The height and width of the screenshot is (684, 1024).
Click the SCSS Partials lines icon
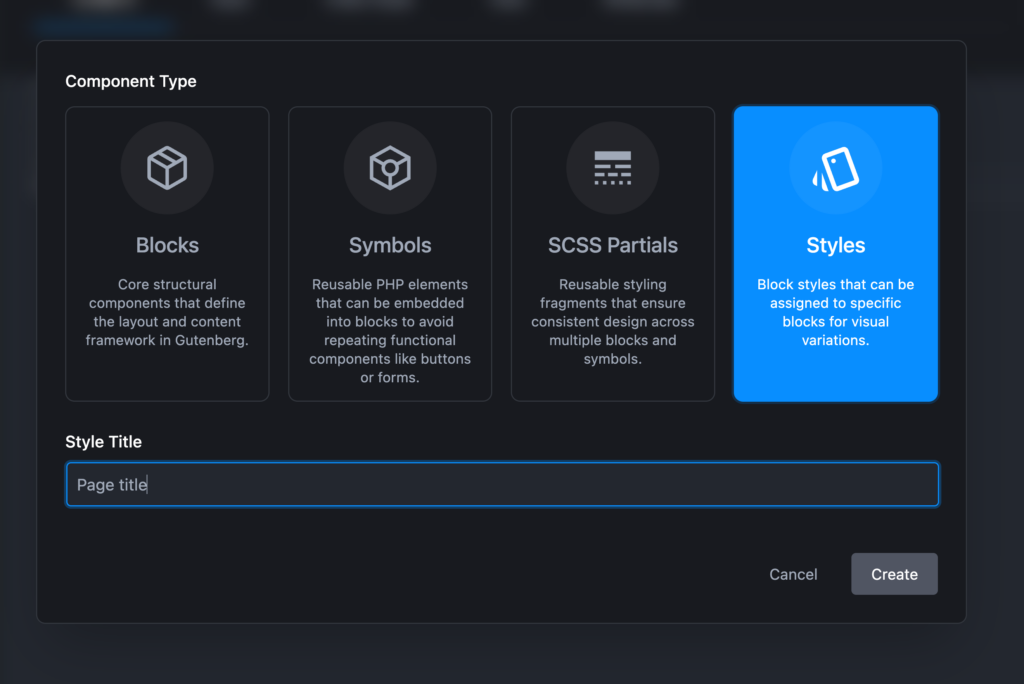tap(613, 168)
